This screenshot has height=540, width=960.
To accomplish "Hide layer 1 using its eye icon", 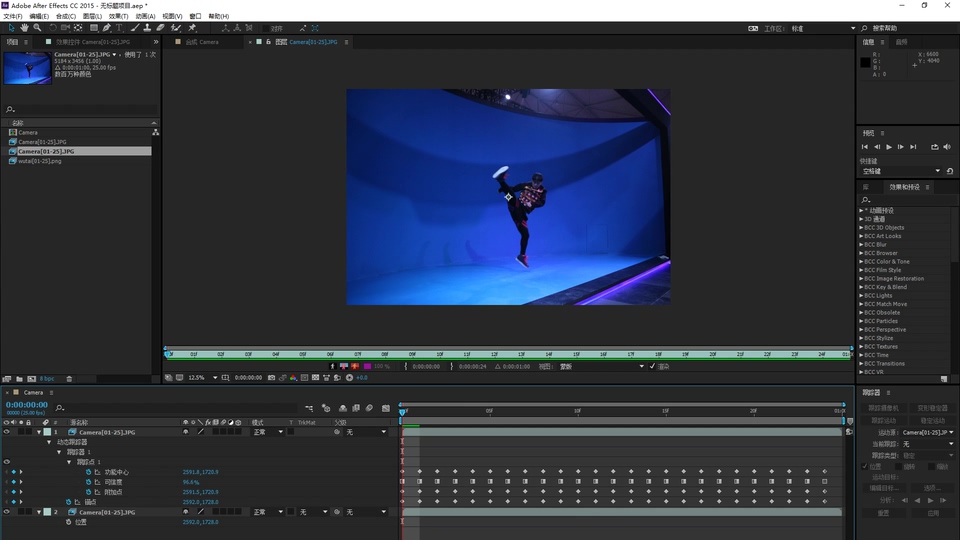I will (x=6, y=432).
